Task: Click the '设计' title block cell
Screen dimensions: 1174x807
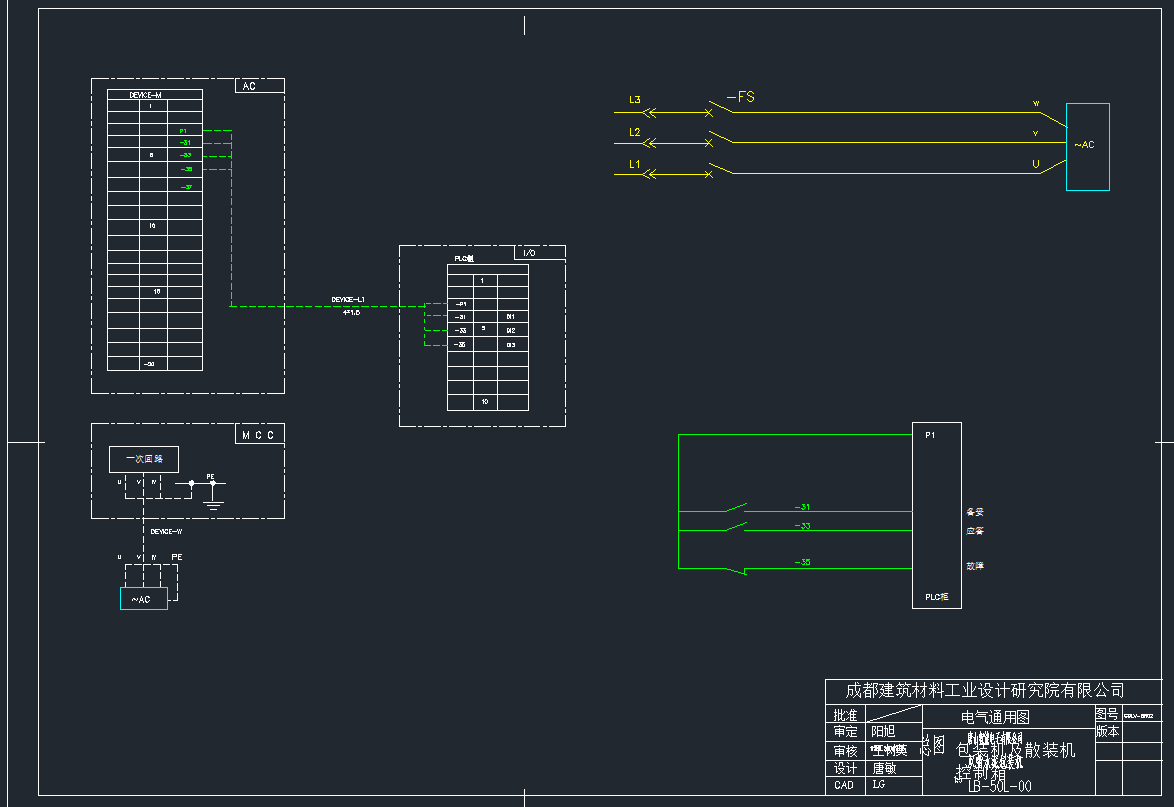Action: click(845, 768)
